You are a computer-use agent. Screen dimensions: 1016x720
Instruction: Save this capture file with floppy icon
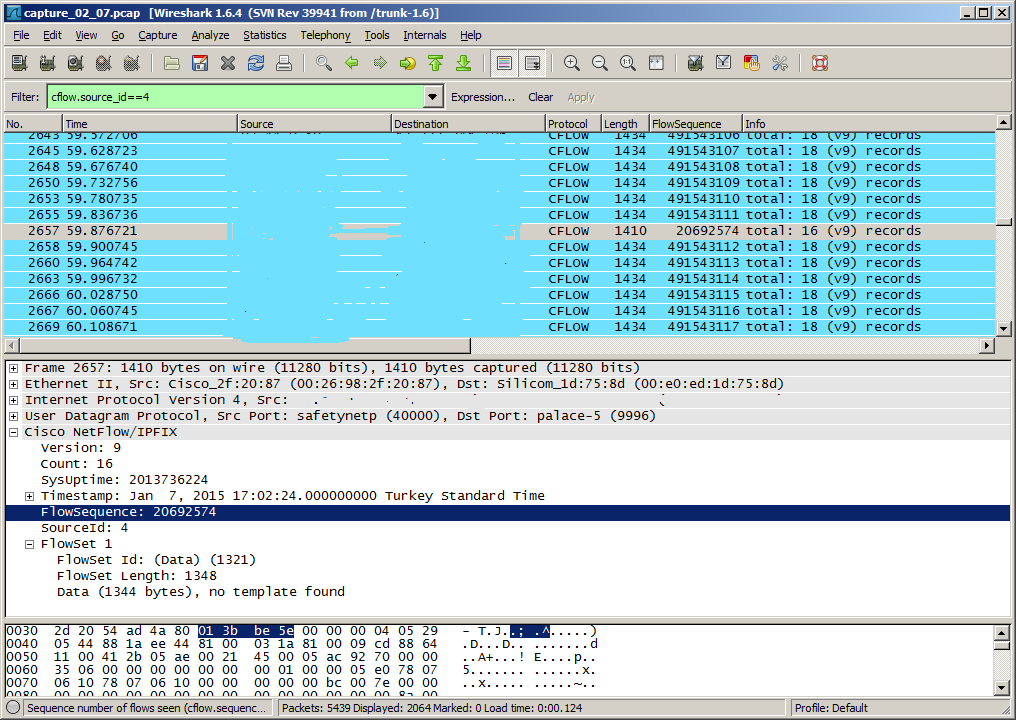coord(200,63)
